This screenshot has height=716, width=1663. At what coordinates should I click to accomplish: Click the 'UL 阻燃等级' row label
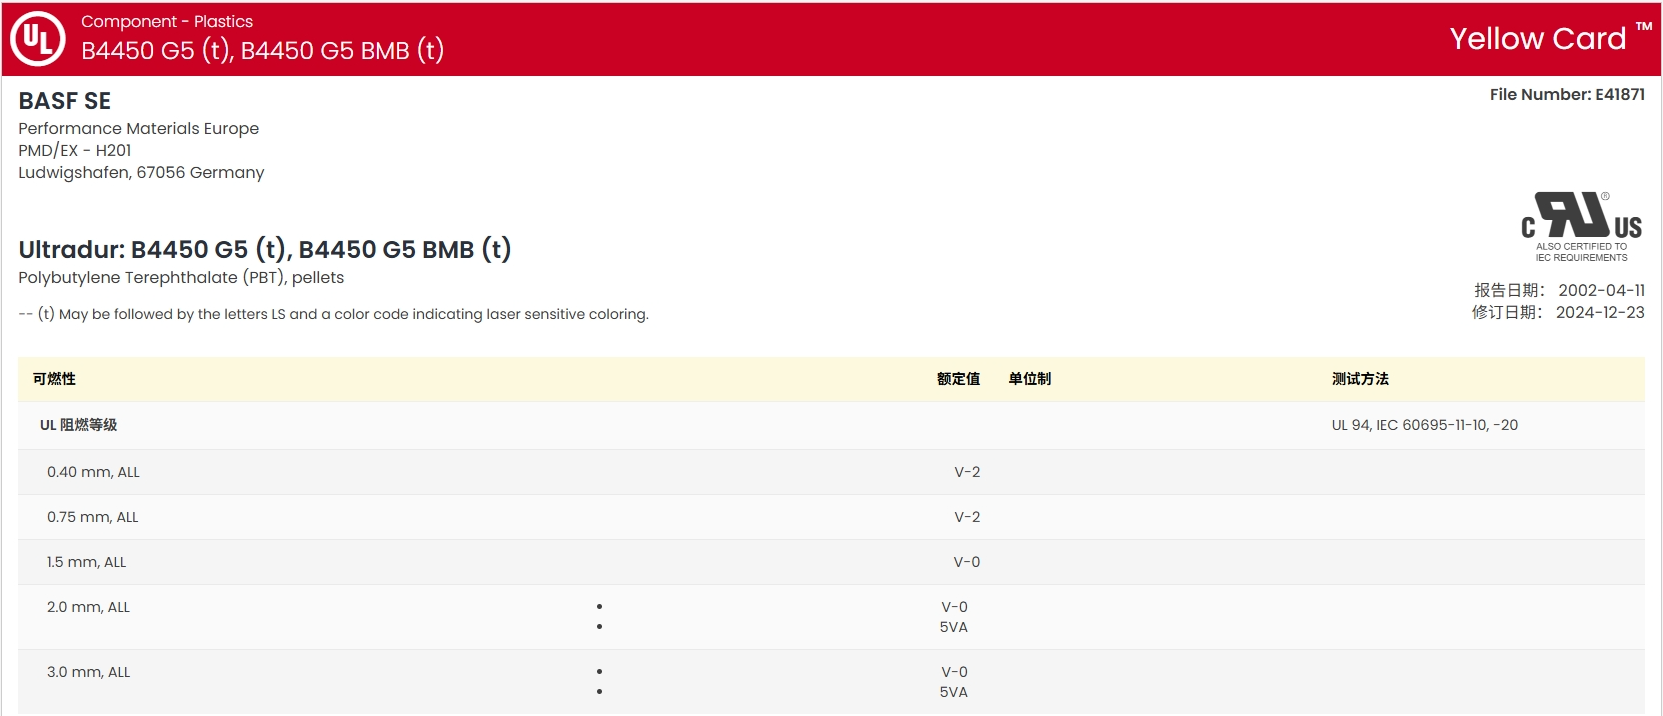pos(78,425)
